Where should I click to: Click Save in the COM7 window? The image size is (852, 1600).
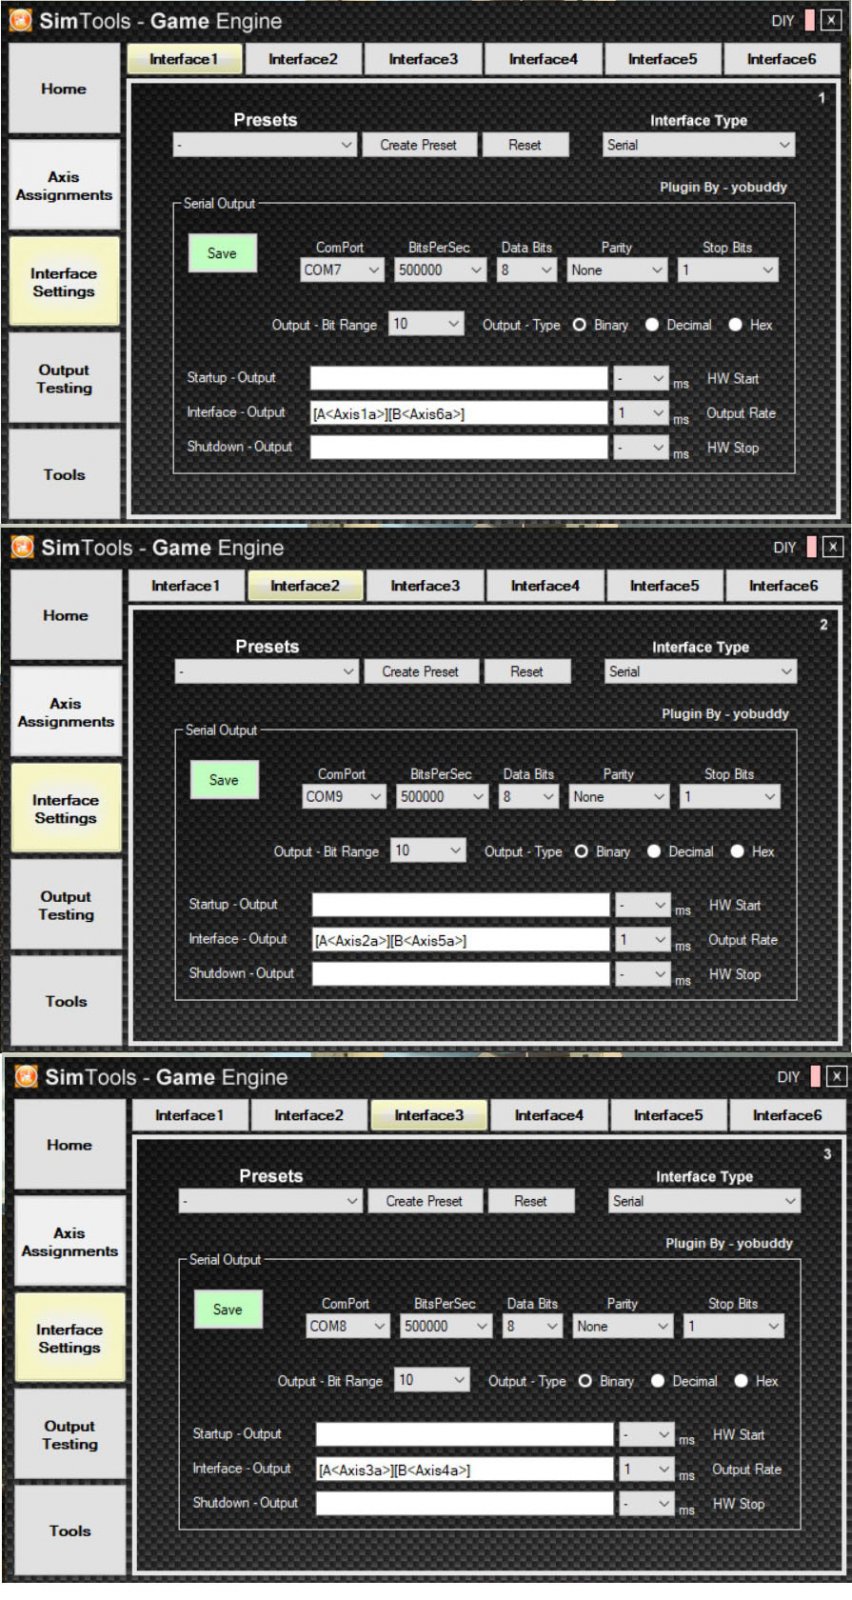tap(222, 254)
